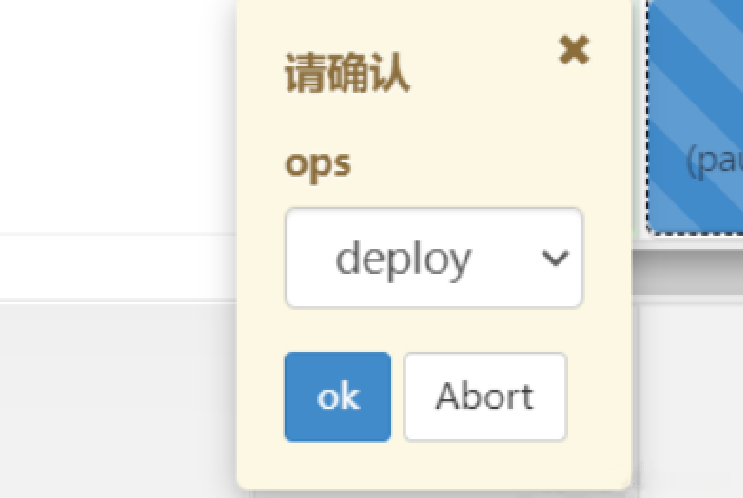Click the blank white area left of the popup
This screenshot has height=498, width=743.
[x=110, y=110]
